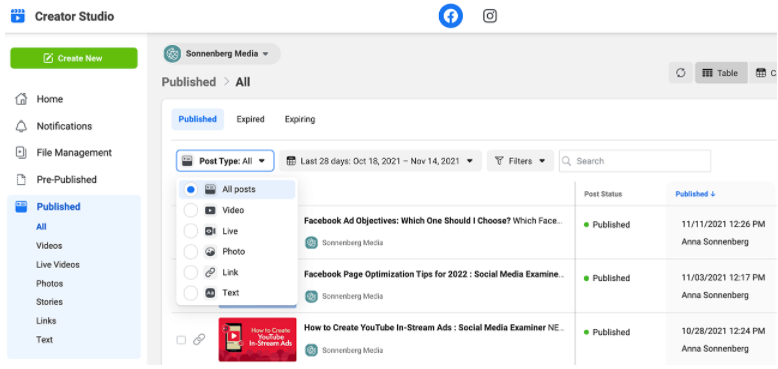Open File Management in the sidebar
This screenshot has height=369, width=778.
point(74,152)
